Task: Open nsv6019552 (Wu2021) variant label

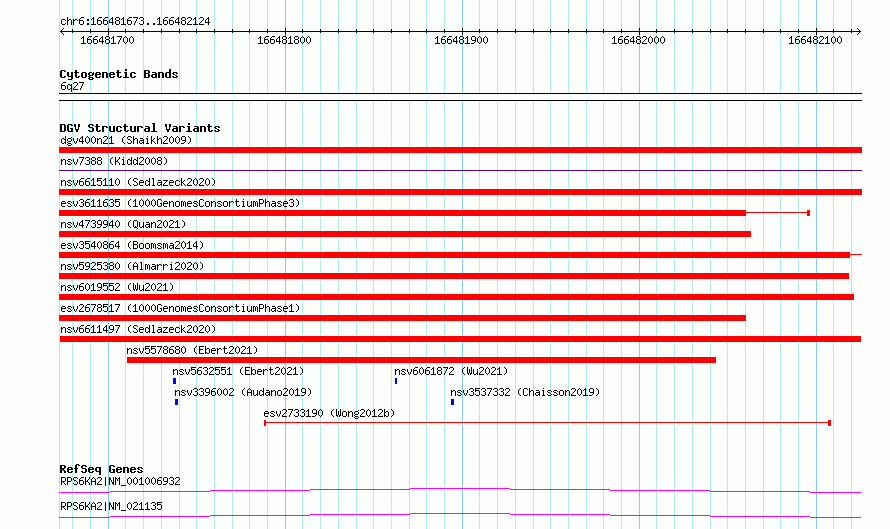Action: [117, 287]
